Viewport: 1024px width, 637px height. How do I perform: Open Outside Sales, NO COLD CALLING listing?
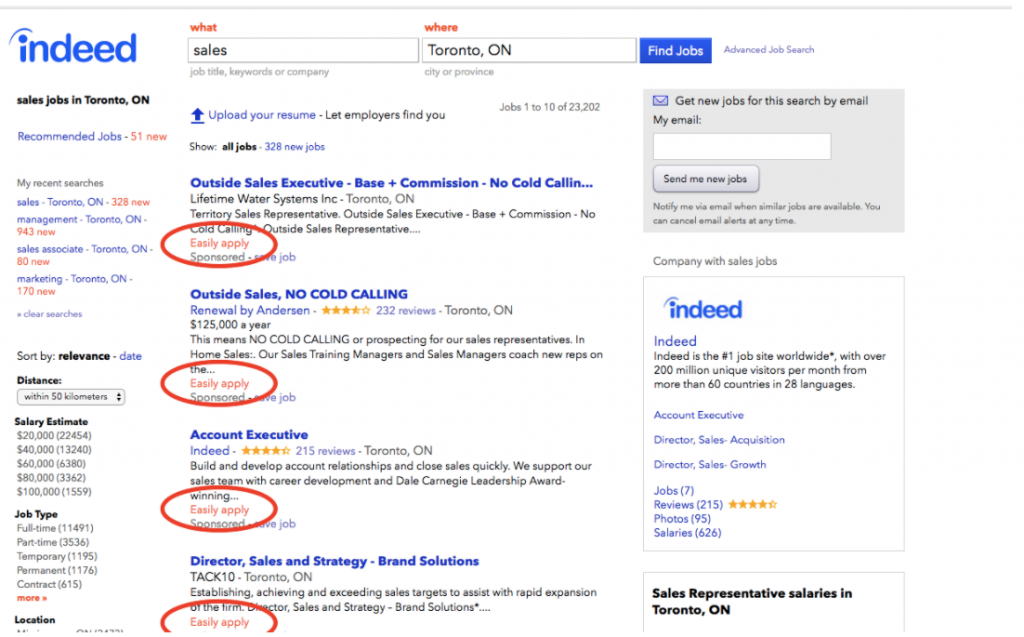pos(299,294)
